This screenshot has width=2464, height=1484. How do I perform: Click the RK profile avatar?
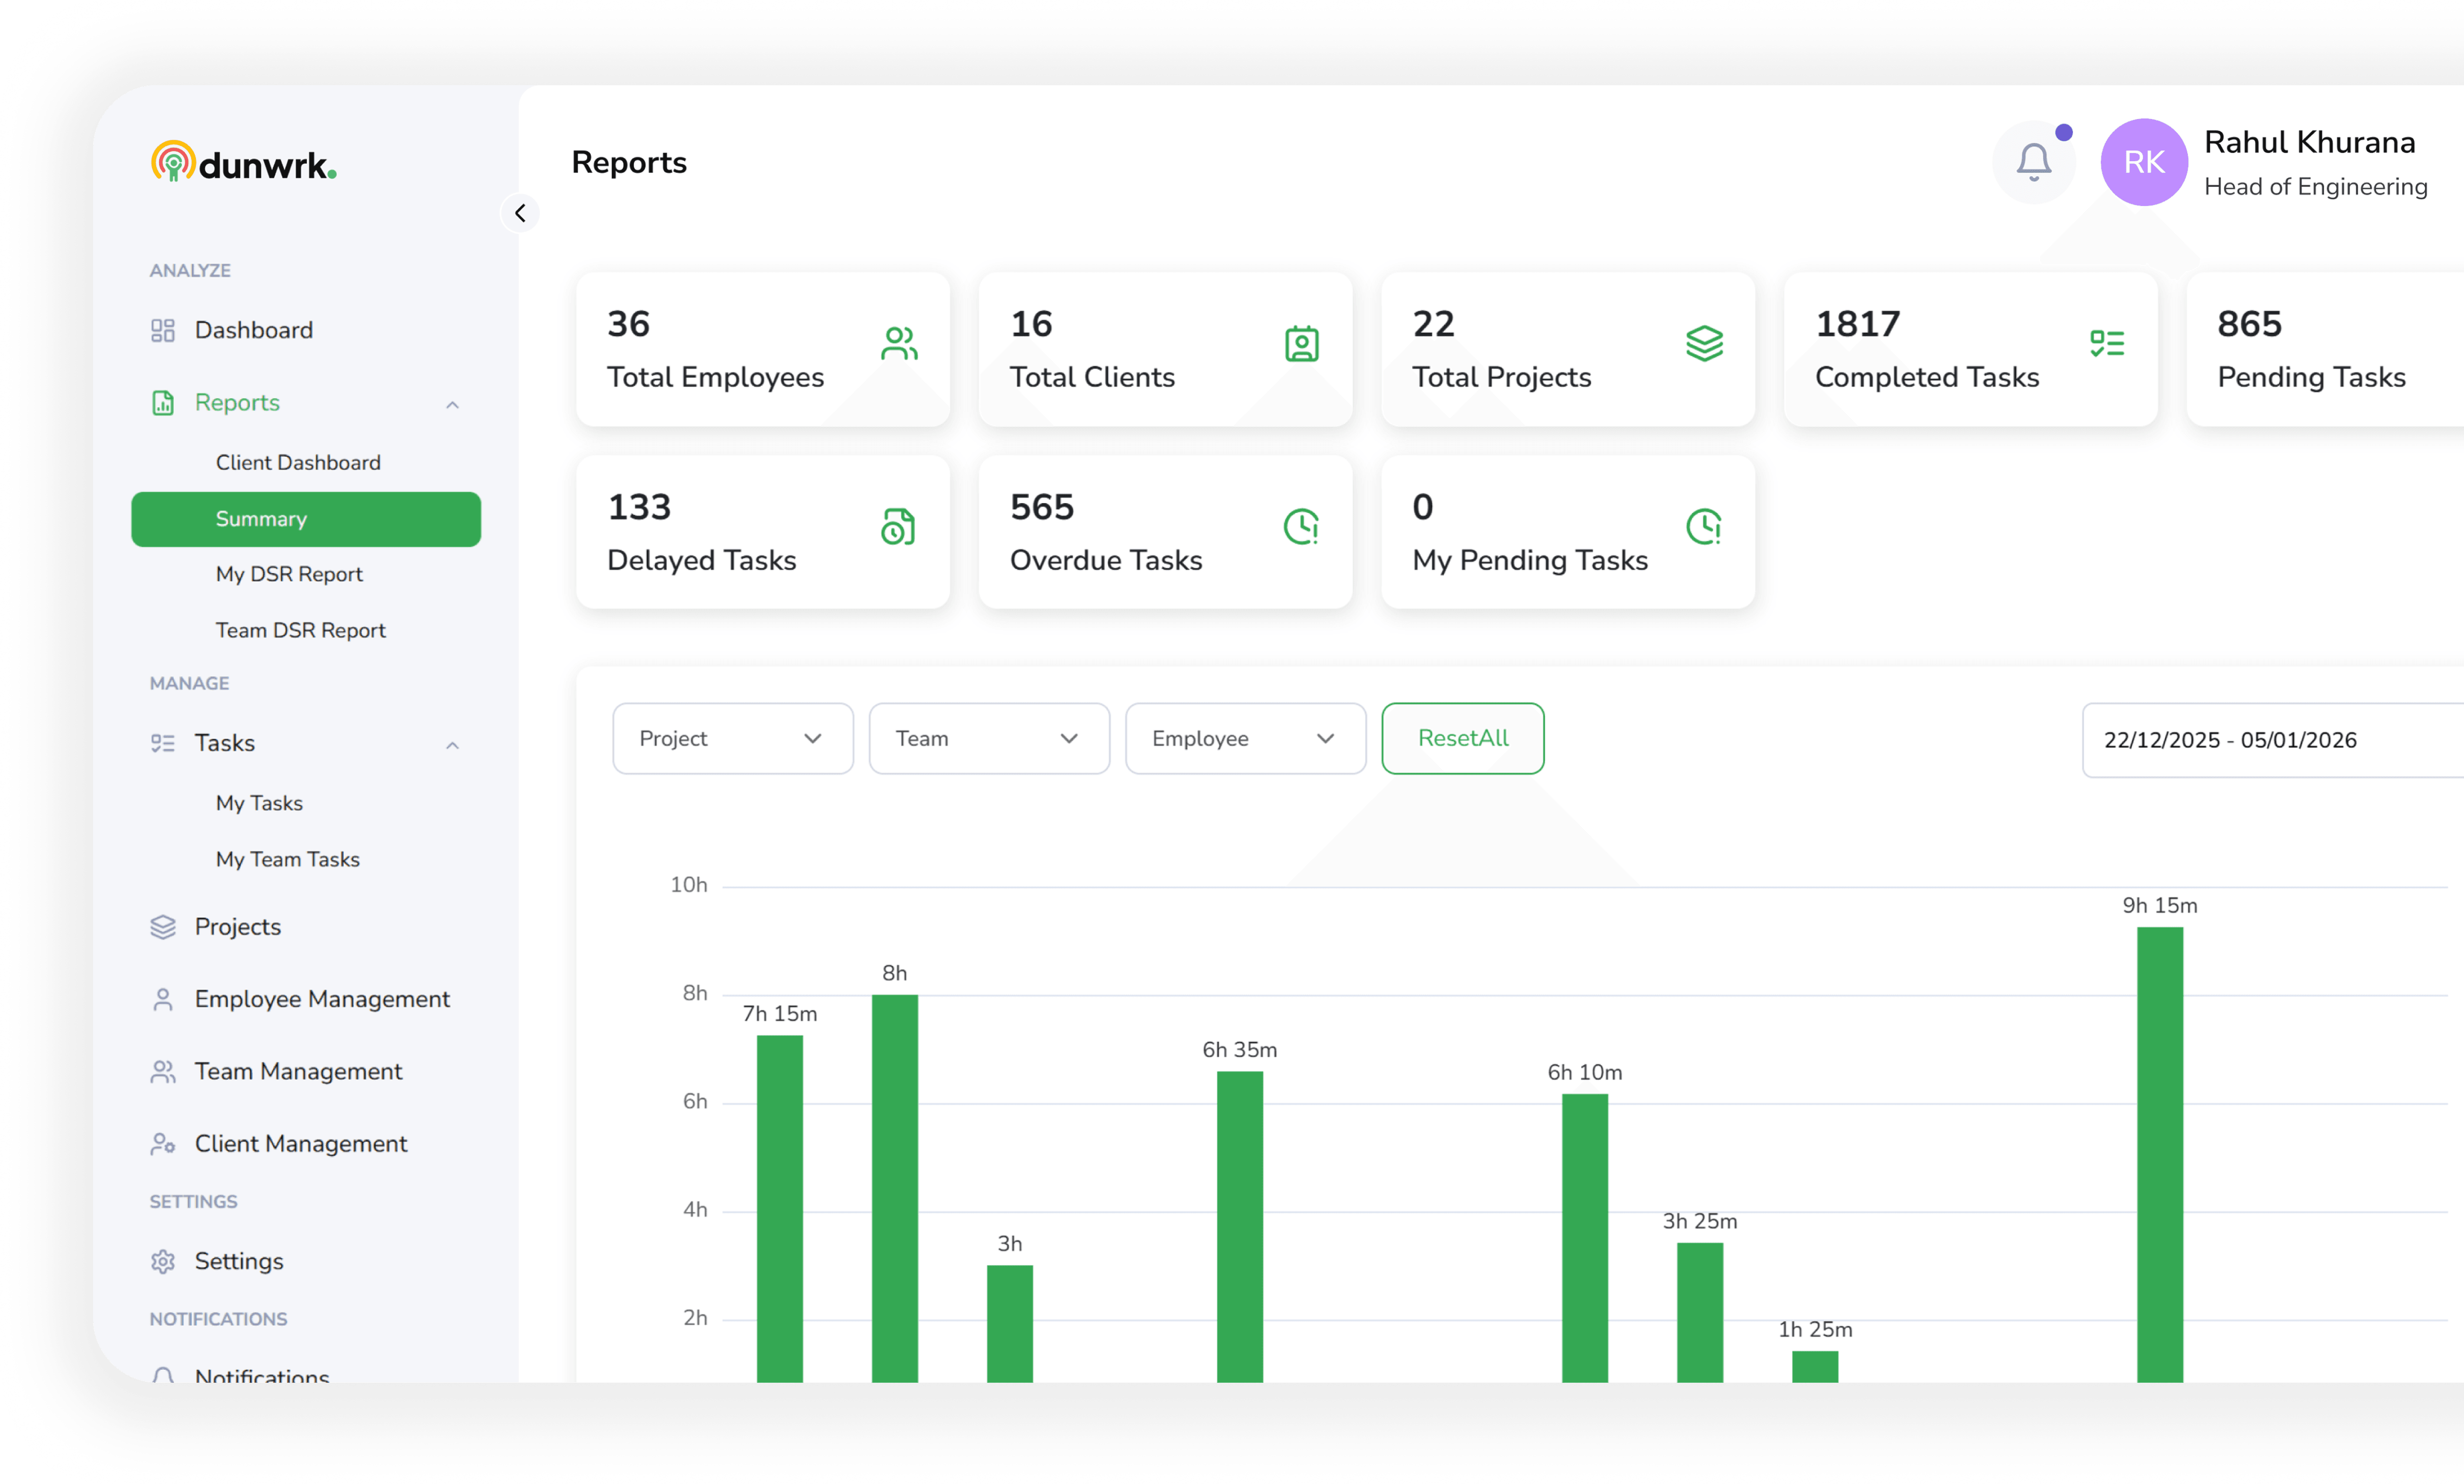click(2143, 162)
